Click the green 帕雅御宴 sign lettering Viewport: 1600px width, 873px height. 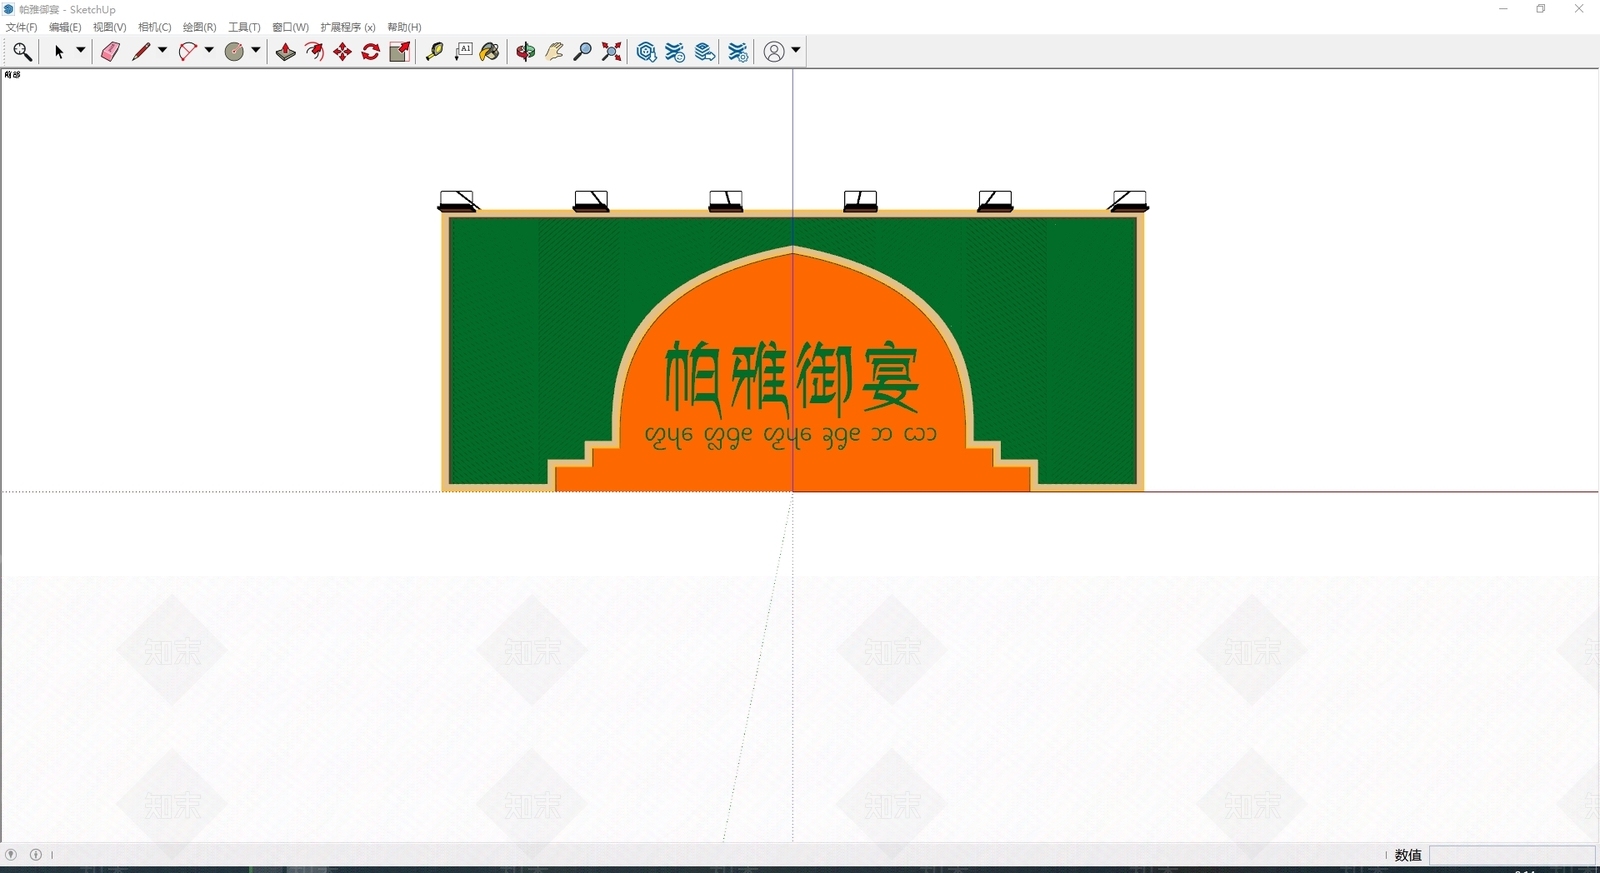tap(792, 378)
